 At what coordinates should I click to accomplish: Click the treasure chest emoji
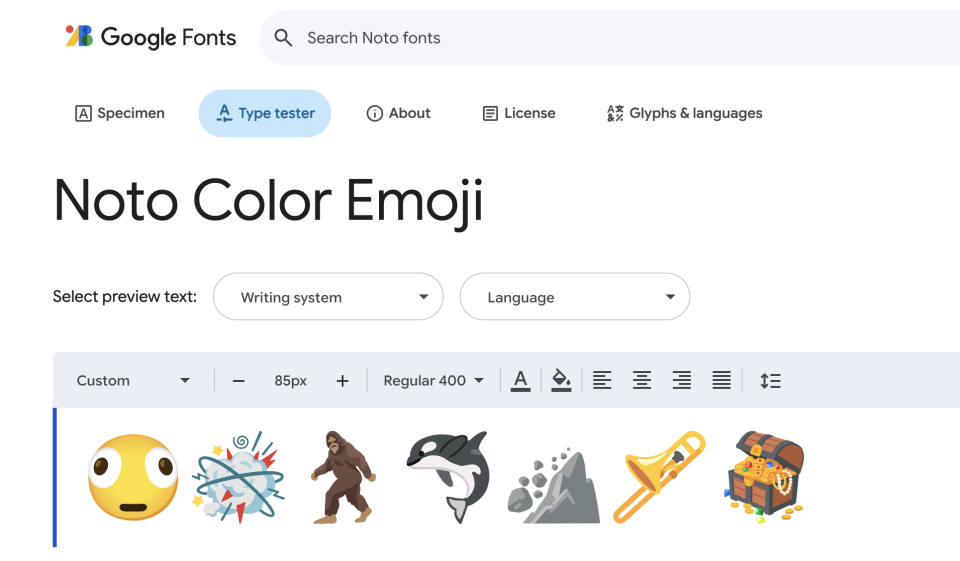pyautogui.click(x=765, y=477)
